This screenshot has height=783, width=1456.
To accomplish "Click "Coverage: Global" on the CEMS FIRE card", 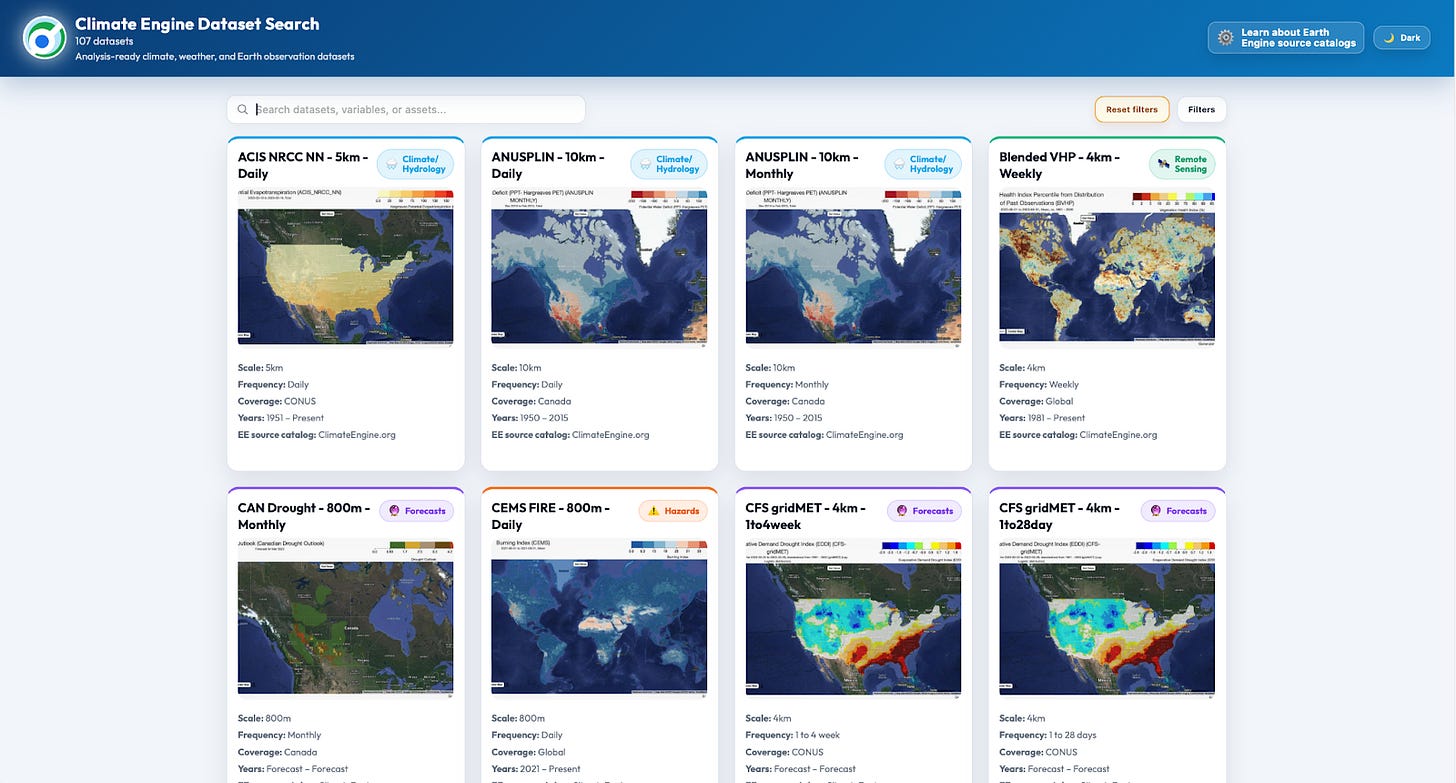I will pyautogui.click(x=529, y=752).
